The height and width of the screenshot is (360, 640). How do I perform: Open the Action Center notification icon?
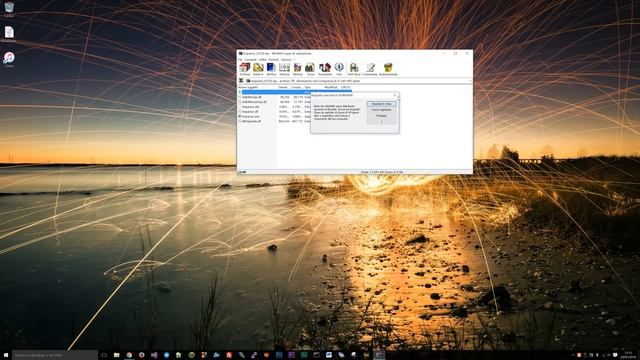615,355
